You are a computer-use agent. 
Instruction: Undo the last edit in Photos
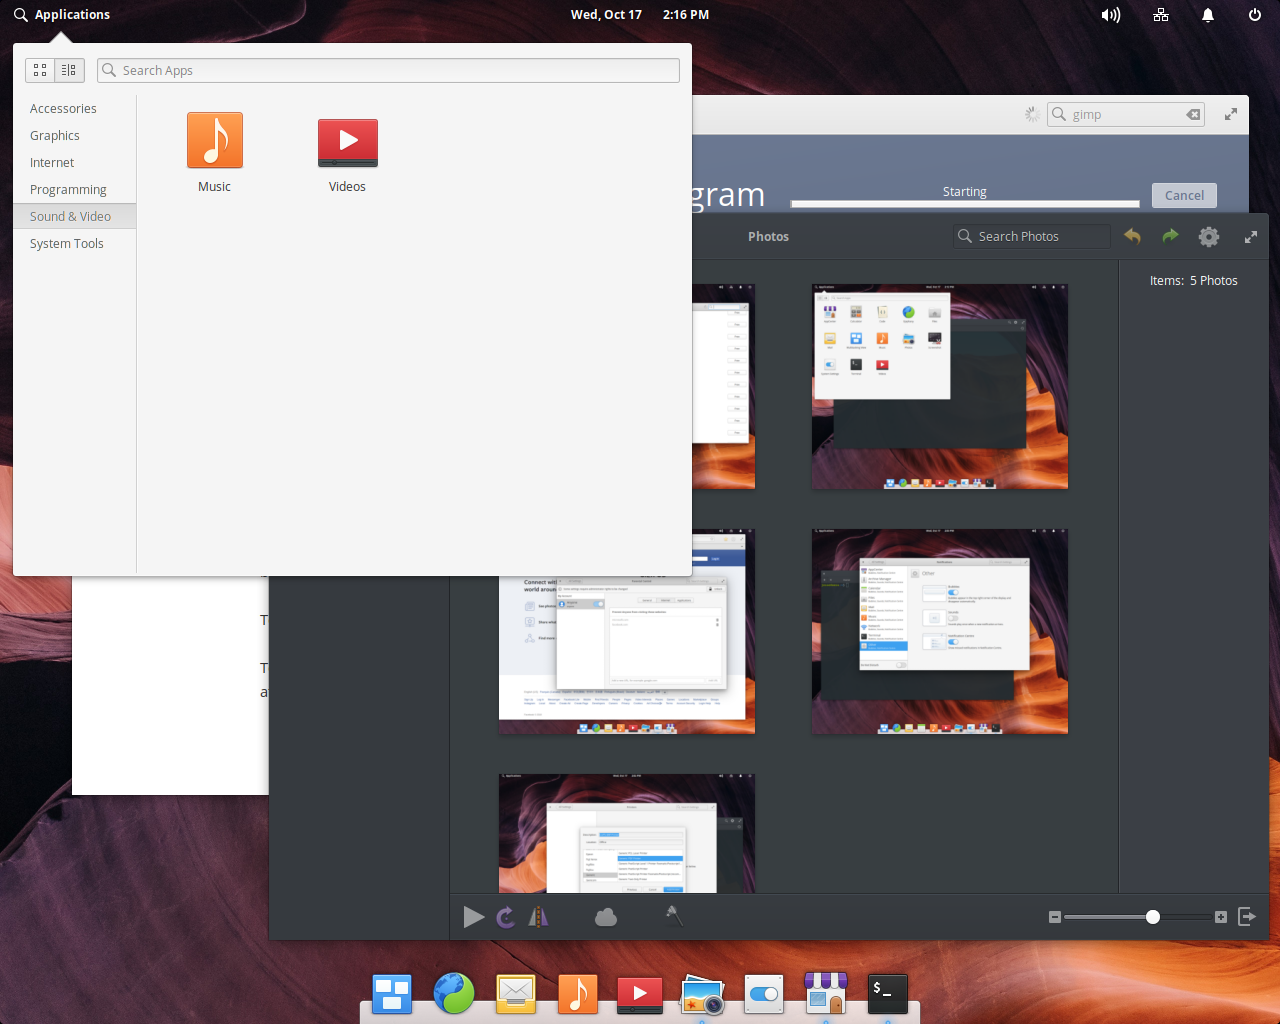pyautogui.click(x=1132, y=236)
